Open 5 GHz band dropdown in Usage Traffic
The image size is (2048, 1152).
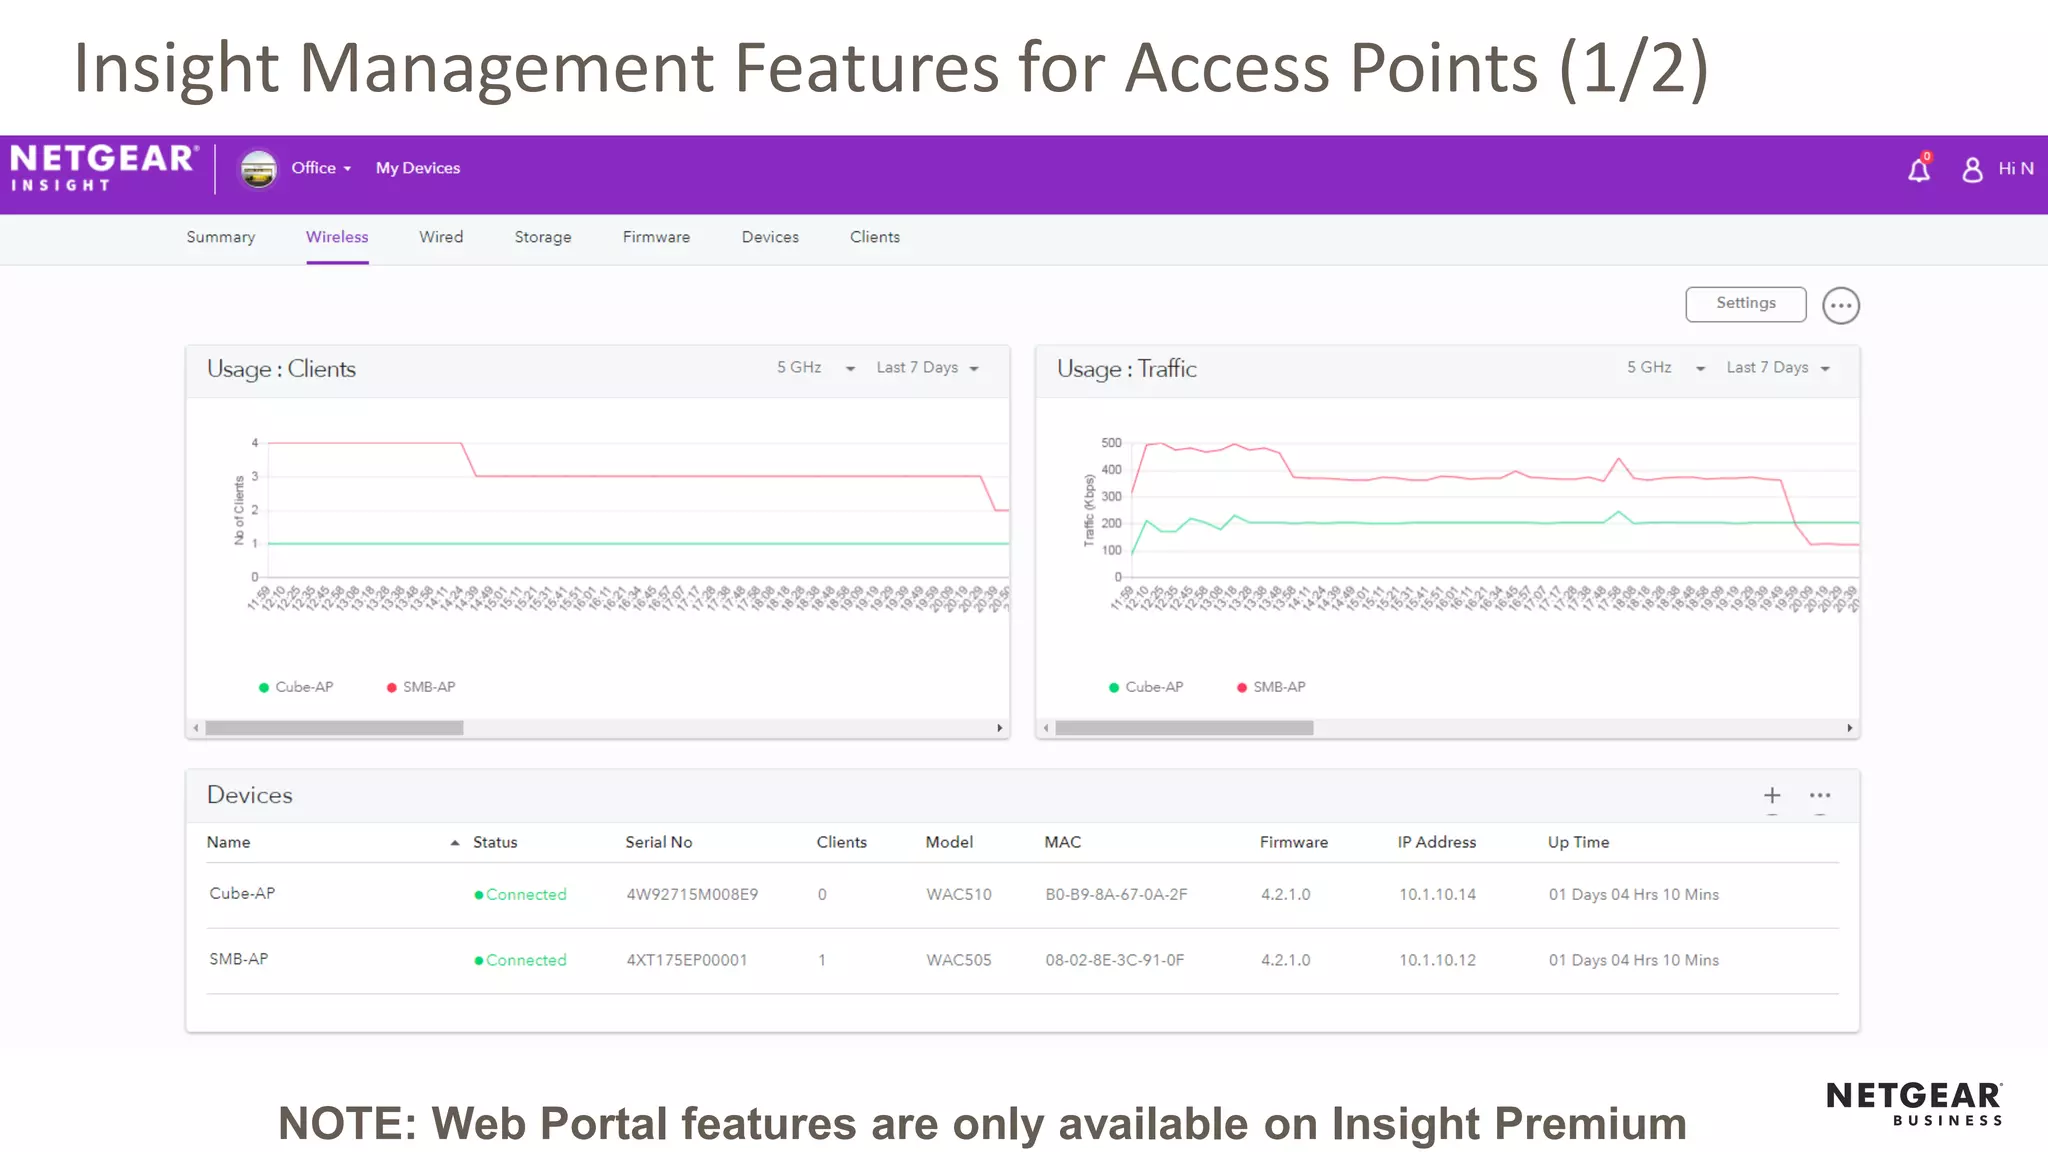(x=1666, y=368)
